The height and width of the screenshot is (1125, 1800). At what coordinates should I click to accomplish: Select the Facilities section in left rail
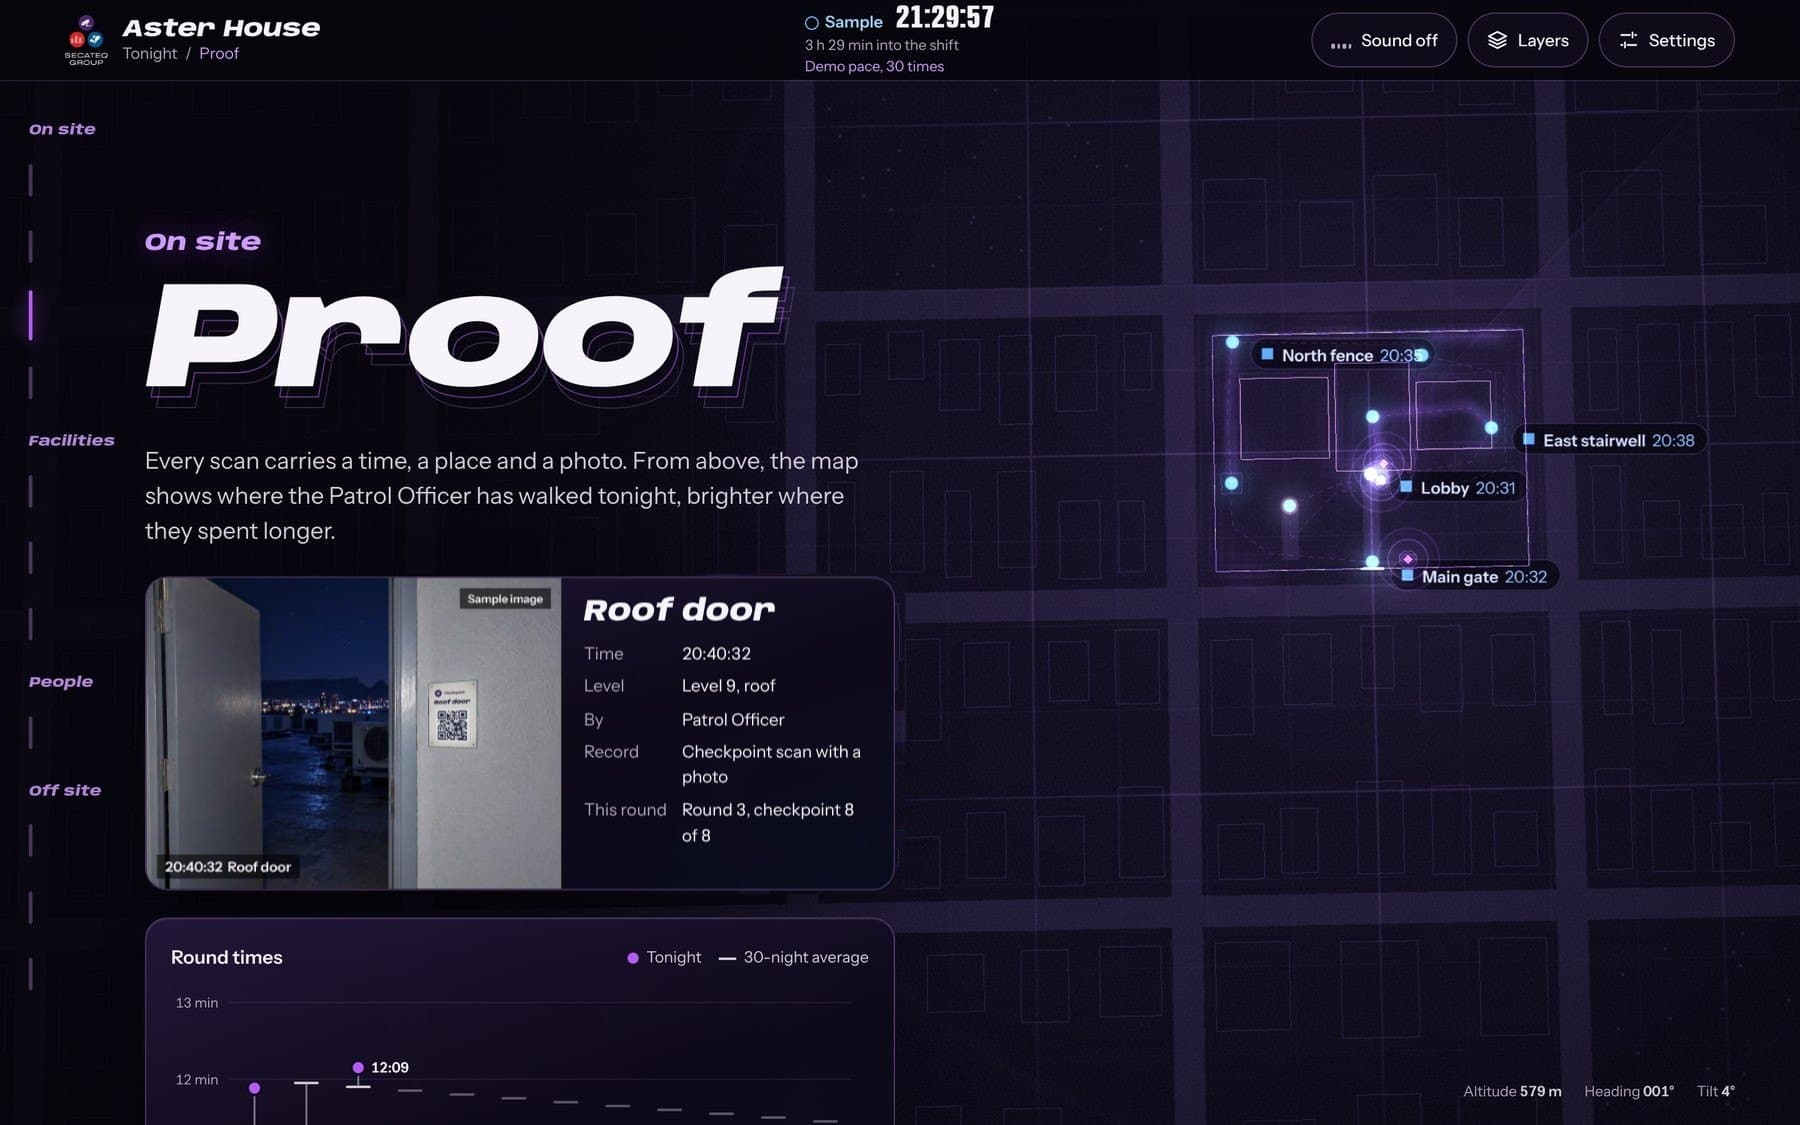point(71,440)
